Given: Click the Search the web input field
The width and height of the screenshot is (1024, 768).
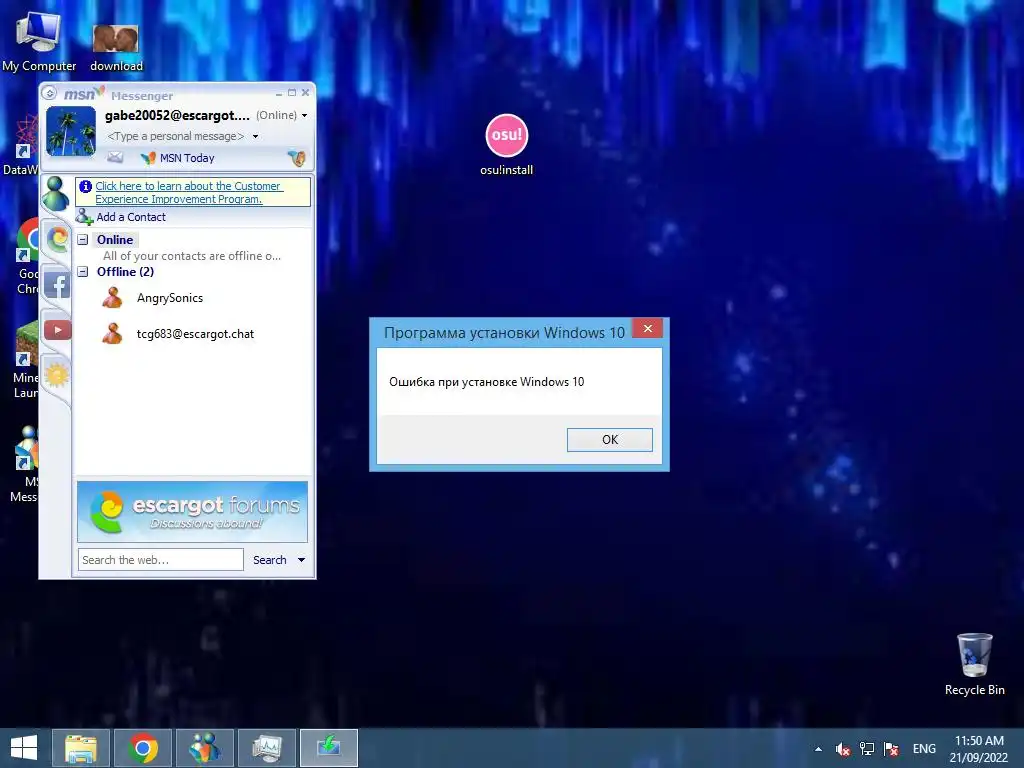Looking at the screenshot, I should click(161, 560).
